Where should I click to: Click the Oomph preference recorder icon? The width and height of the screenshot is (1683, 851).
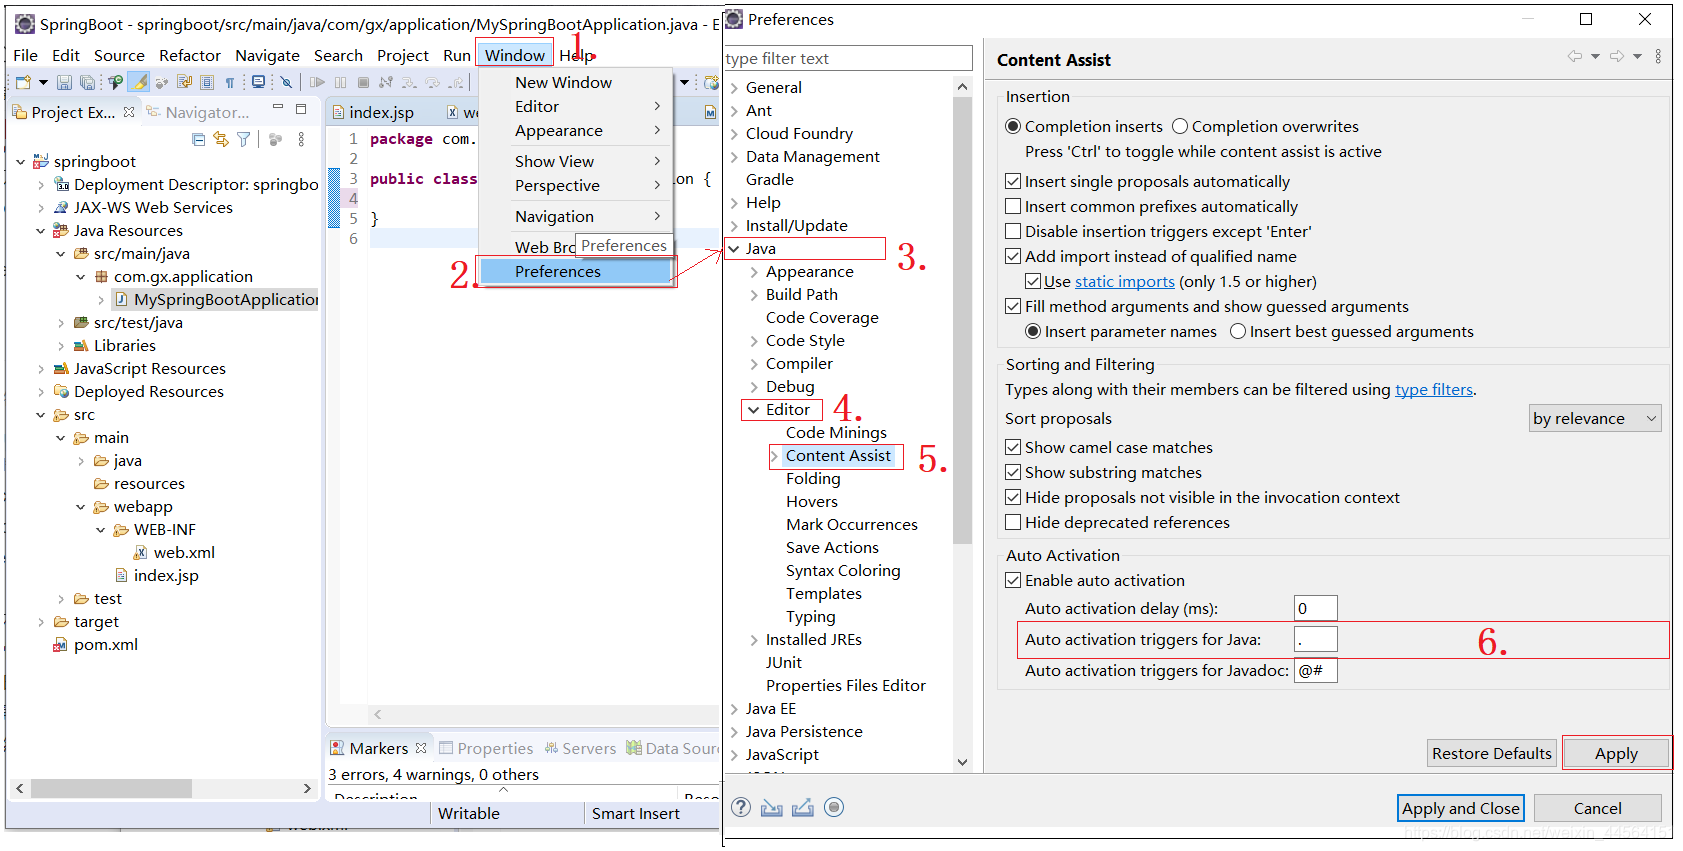[x=834, y=807]
